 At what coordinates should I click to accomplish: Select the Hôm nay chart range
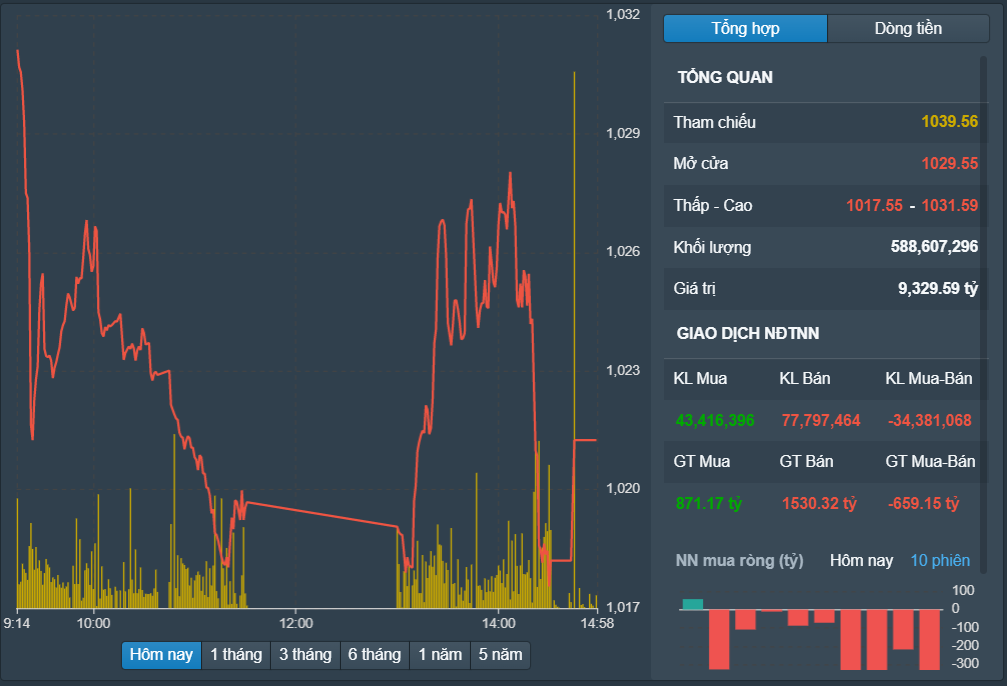click(161, 655)
